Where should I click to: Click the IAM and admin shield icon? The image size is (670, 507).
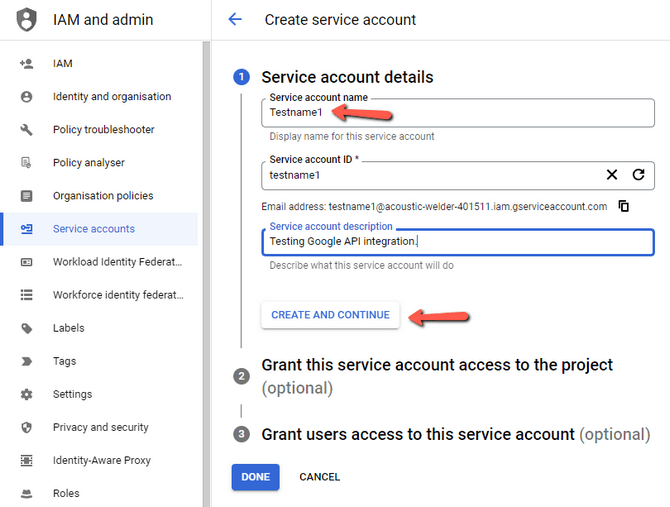[26, 20]
